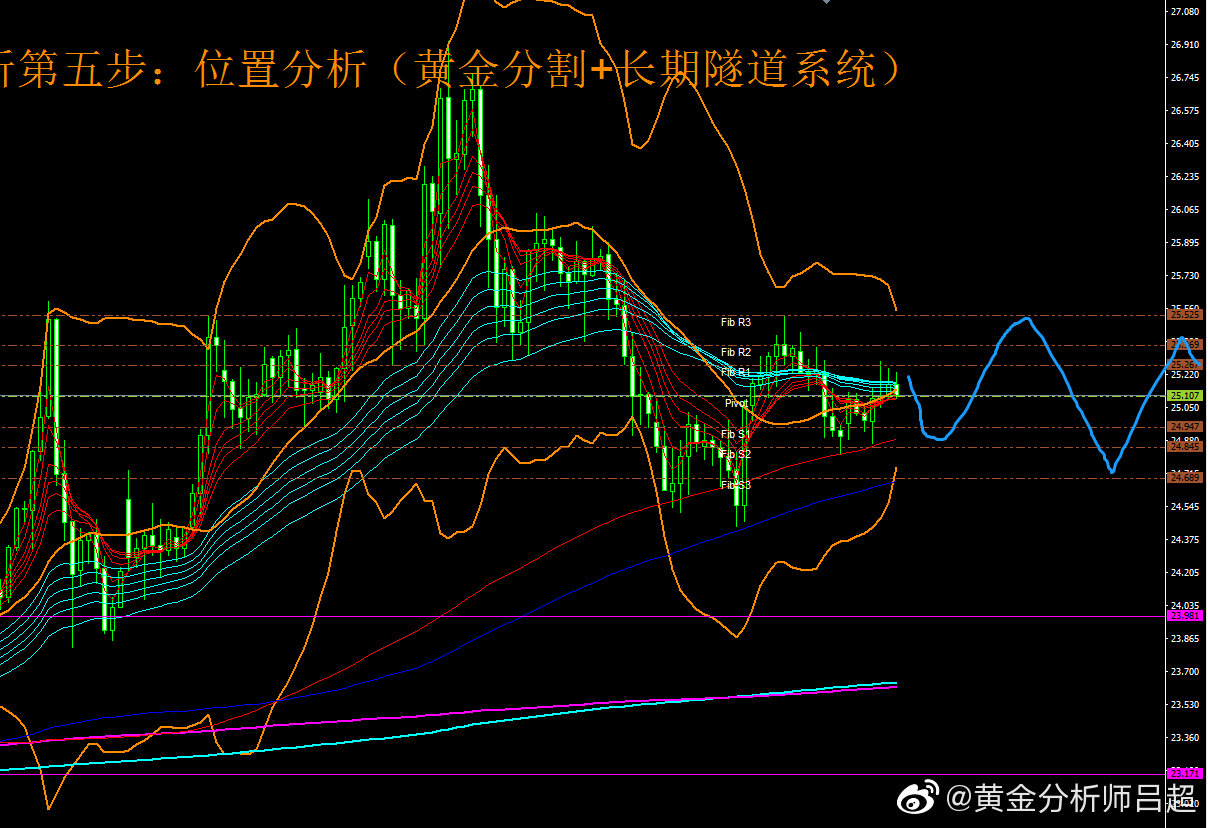Click the 24.375 label on price axis
The width and height of the screenshot is (1208, 828).
[1184, 540]
